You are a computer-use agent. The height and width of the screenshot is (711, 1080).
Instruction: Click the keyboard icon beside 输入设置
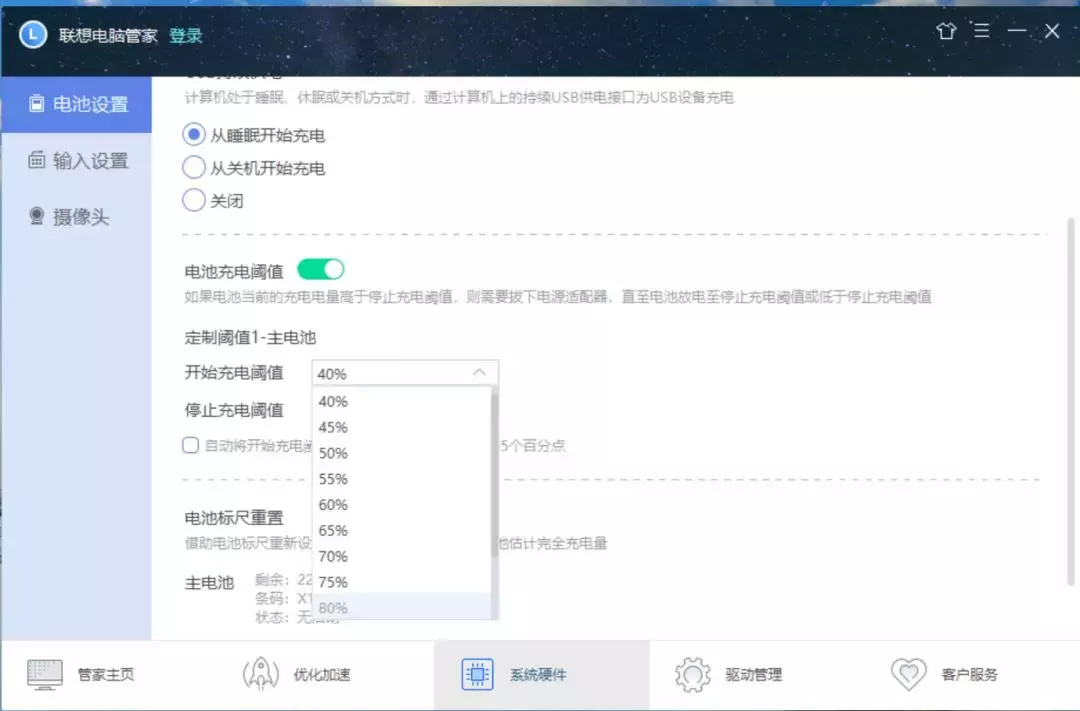tap(37, 160)
